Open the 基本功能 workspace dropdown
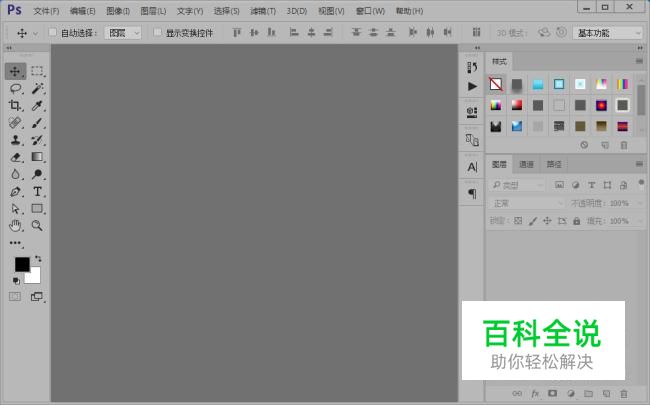650x405 pixels. click(608, 32)
